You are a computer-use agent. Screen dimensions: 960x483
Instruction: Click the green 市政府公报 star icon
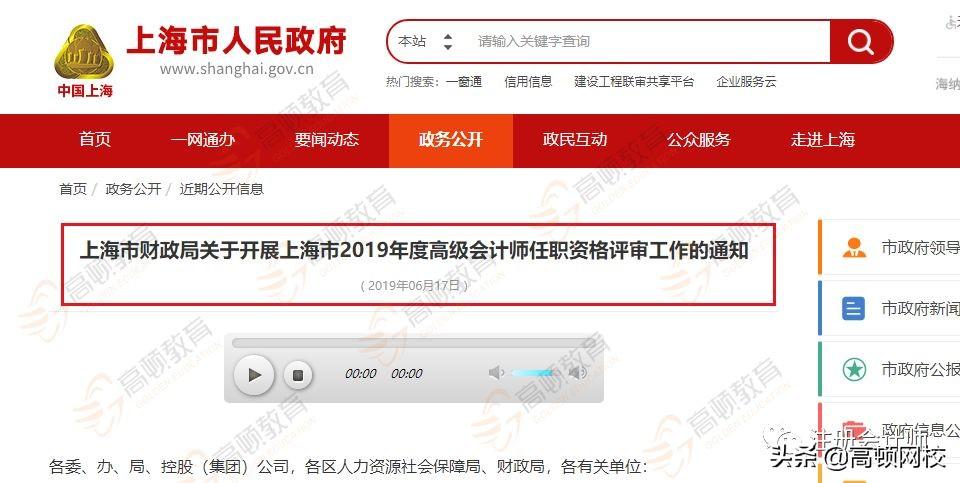coord(854,369)
